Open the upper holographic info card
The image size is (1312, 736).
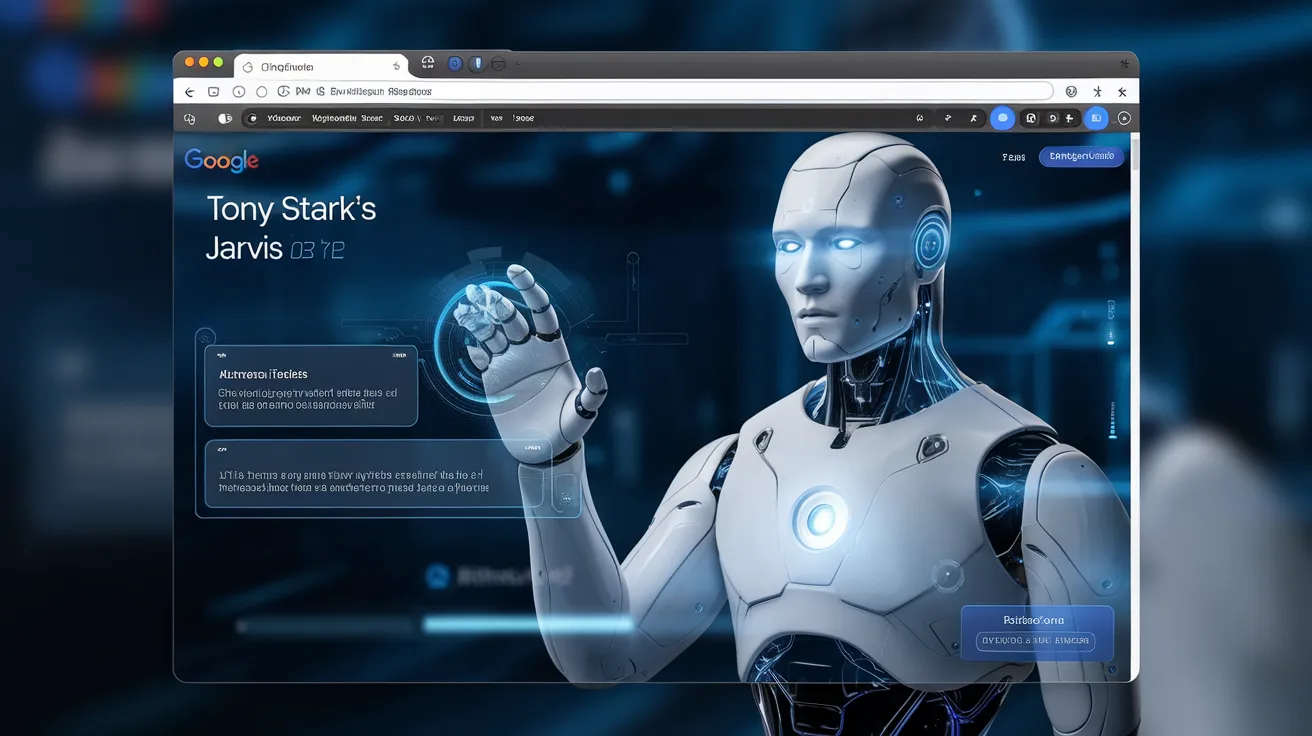[x=311, y=386]
